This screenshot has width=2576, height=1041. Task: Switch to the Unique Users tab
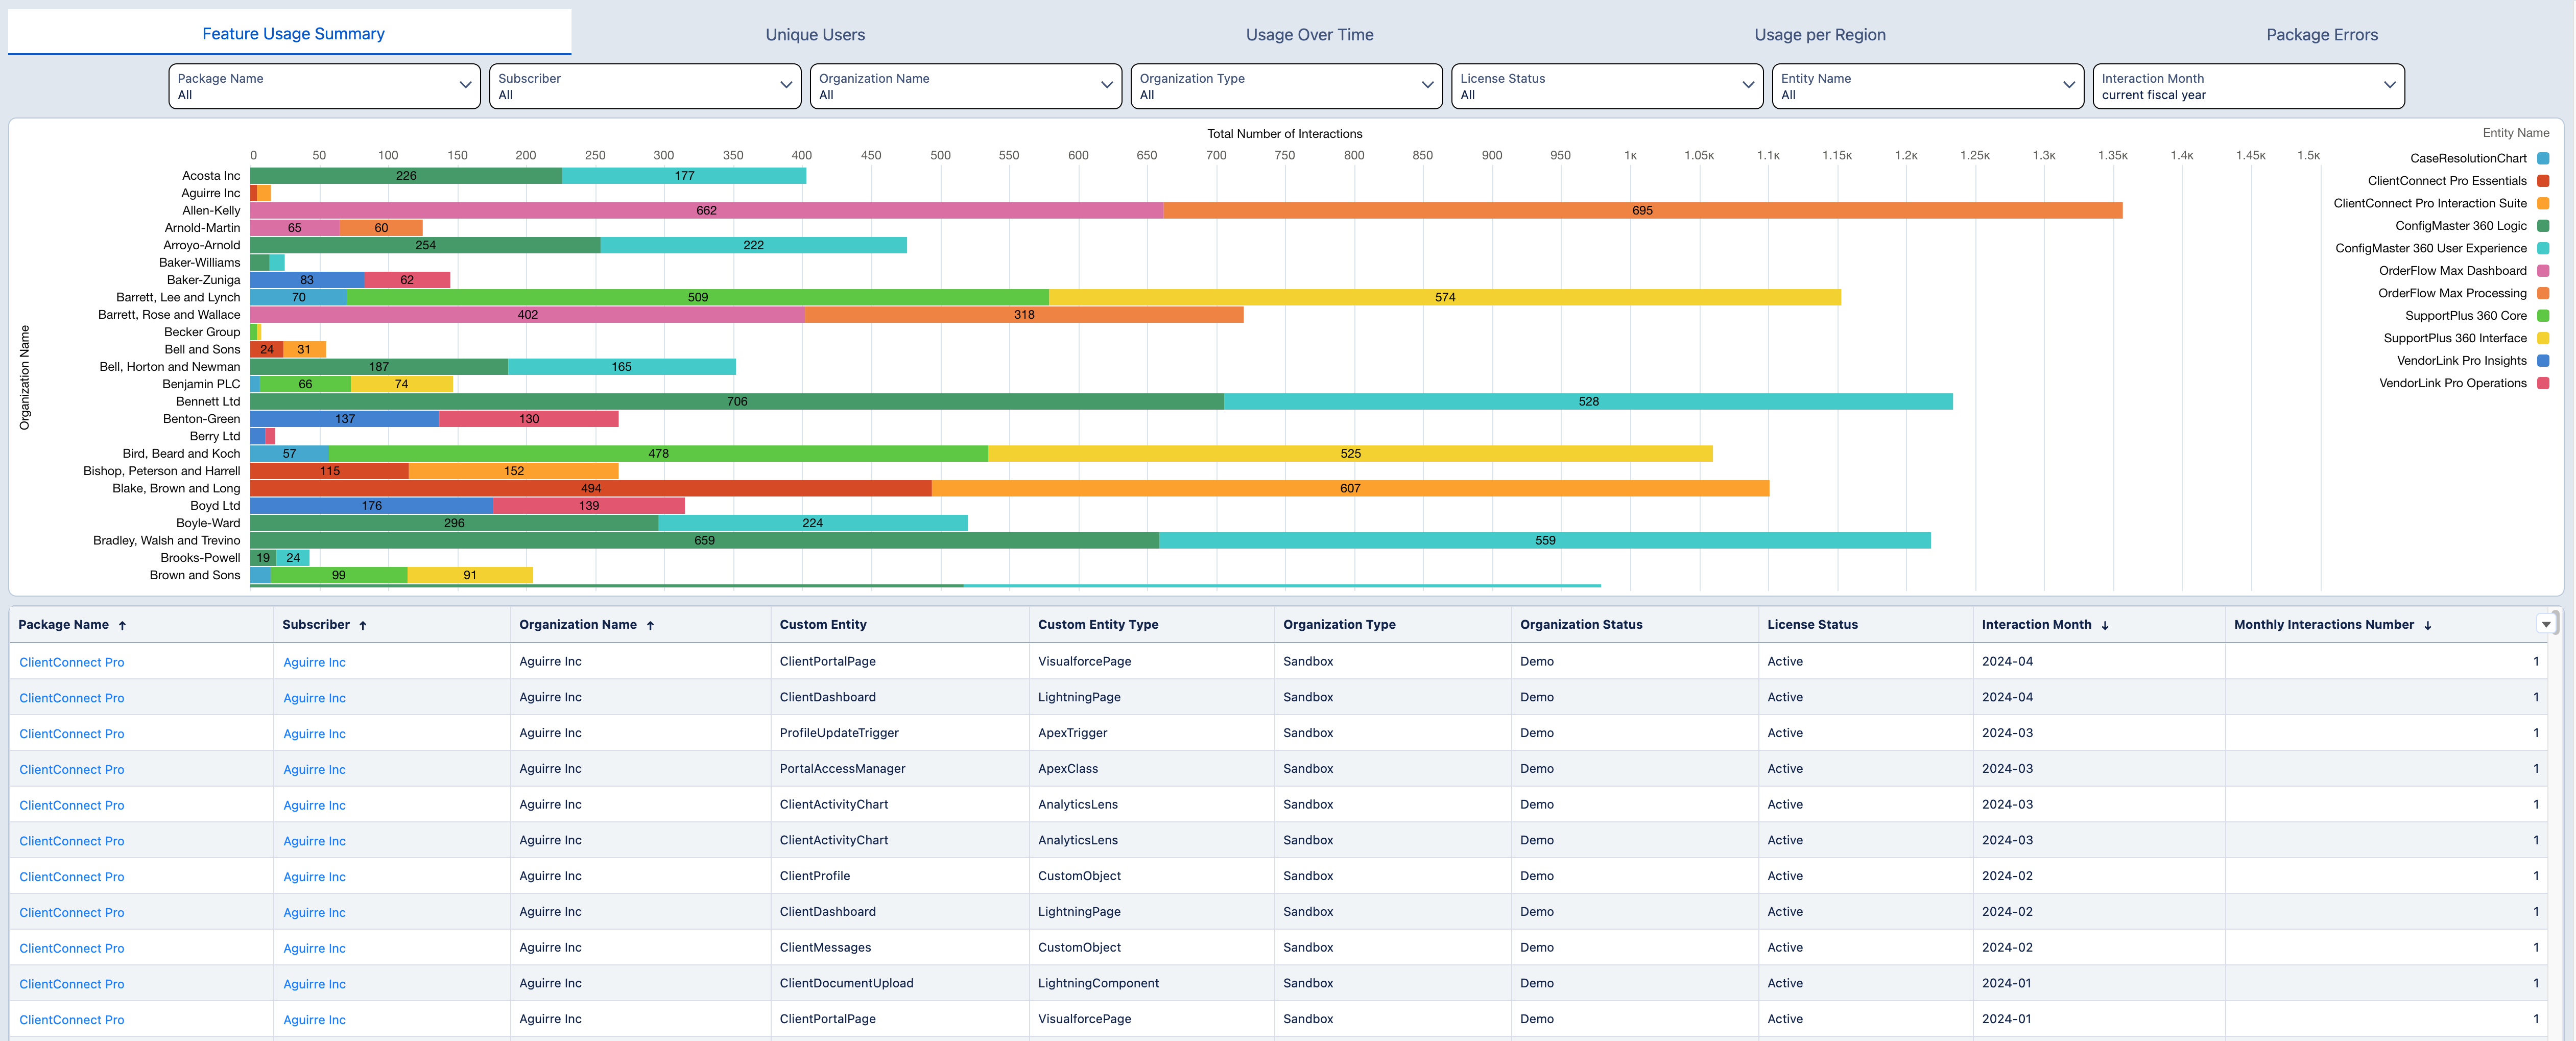815,35
